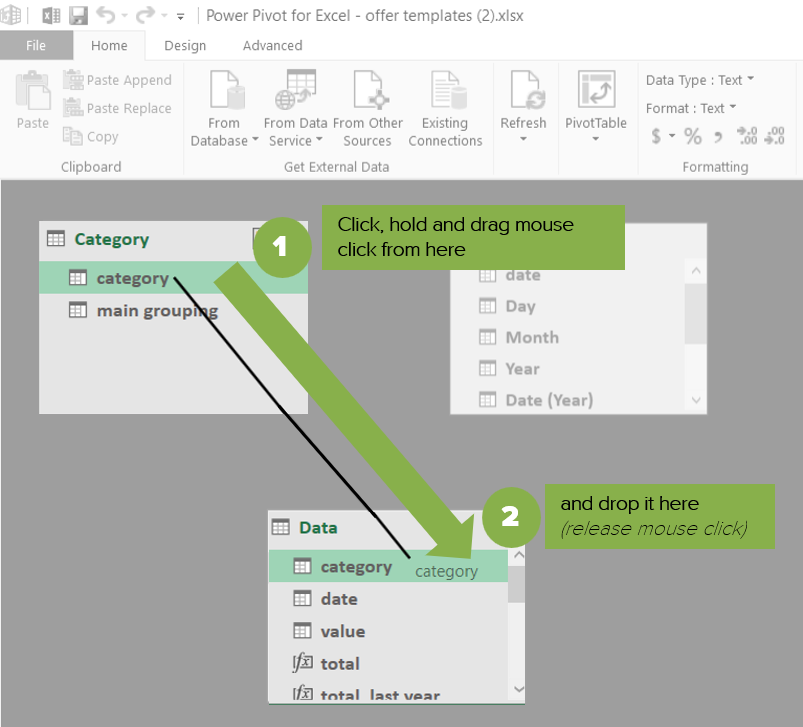Image resolution: width=803 pixels, height=727 pixels.
Task: Select category field in Category table
Action: pyautogui.click(x=174, y=277)
